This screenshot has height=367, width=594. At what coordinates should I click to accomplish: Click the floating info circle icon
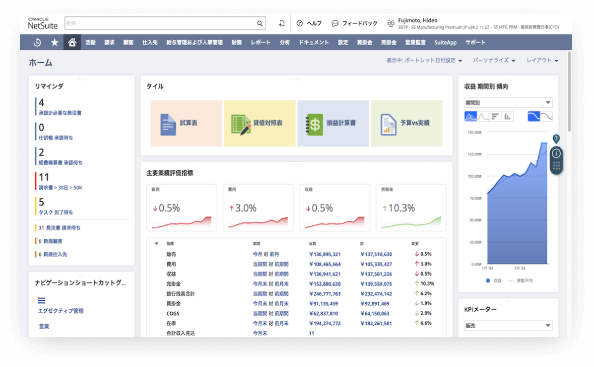click(556, 153)
